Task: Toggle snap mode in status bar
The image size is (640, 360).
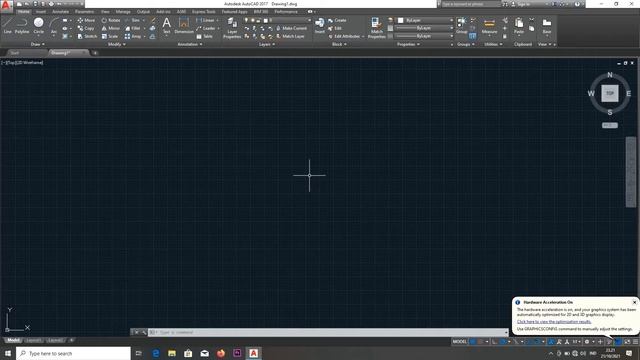Action: click(480, 342)
